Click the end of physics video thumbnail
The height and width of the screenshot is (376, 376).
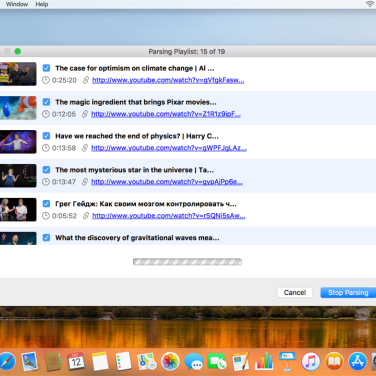coord(18,142)
